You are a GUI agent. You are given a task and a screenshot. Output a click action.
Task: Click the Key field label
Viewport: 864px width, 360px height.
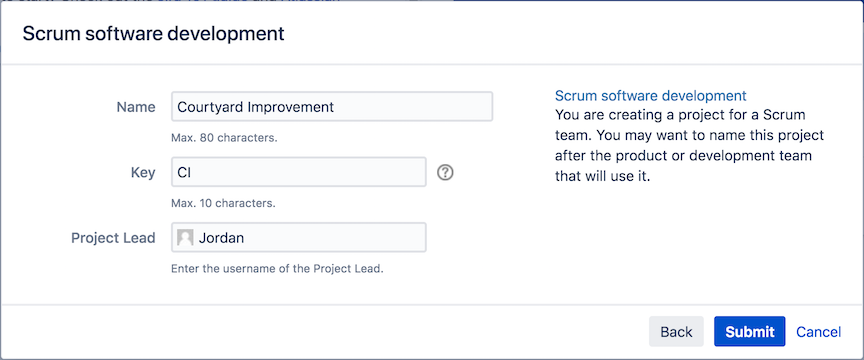pyautogui.click(x=143, y=173)
